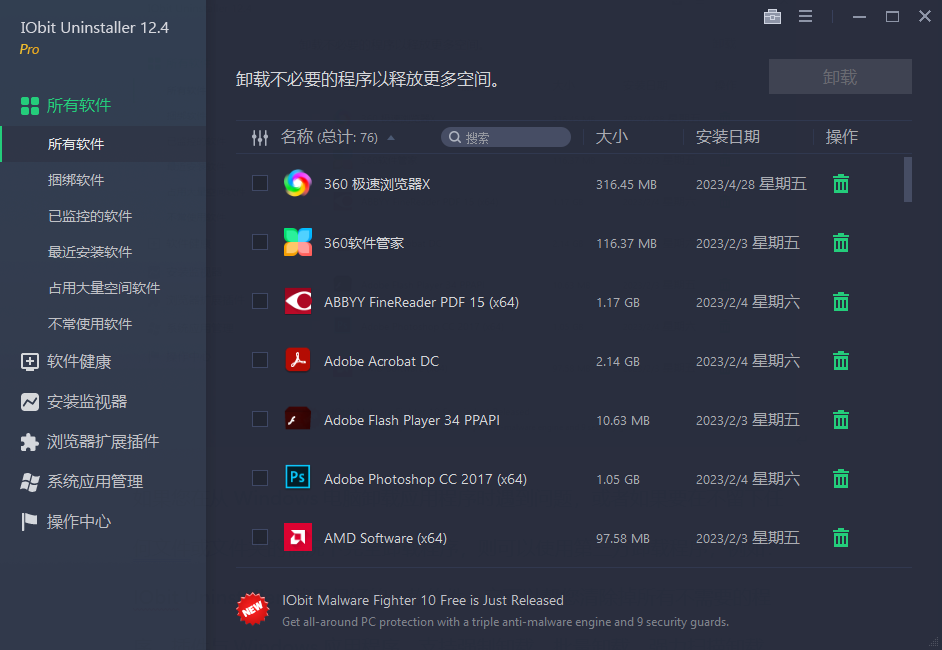Check the Adobe Acrobat DC checkbox
The width and height of the screenshot is (942, 650).
click(260, 360)
